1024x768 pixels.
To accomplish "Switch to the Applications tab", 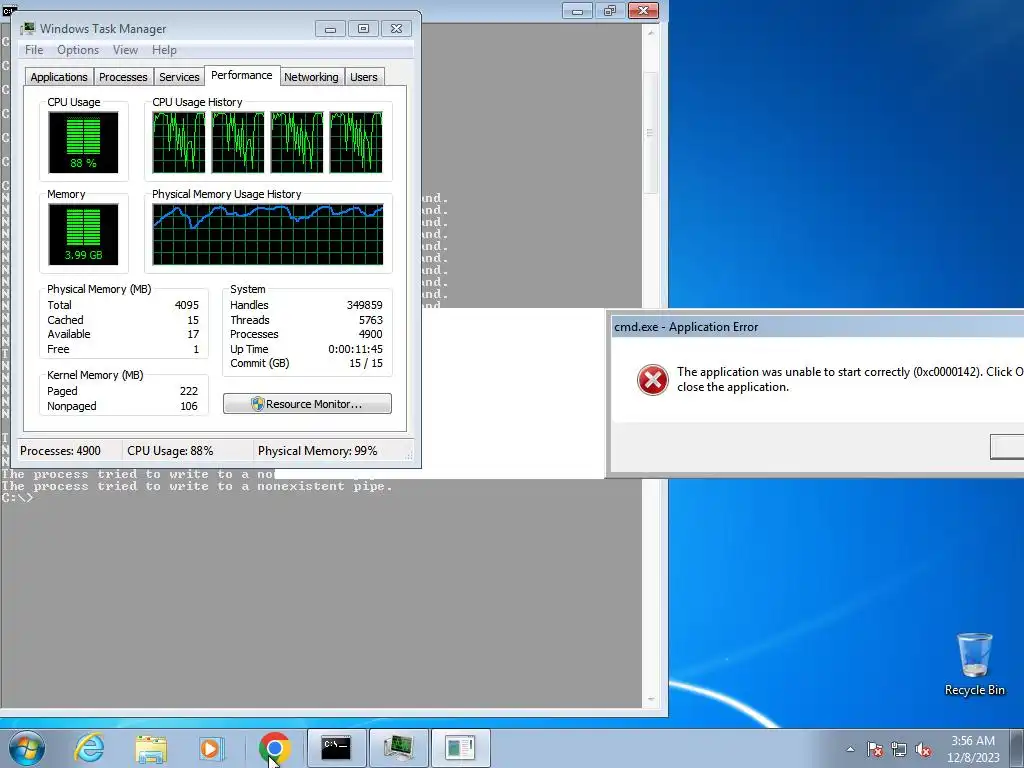I will pyautogui.click(x=59, y=77).
